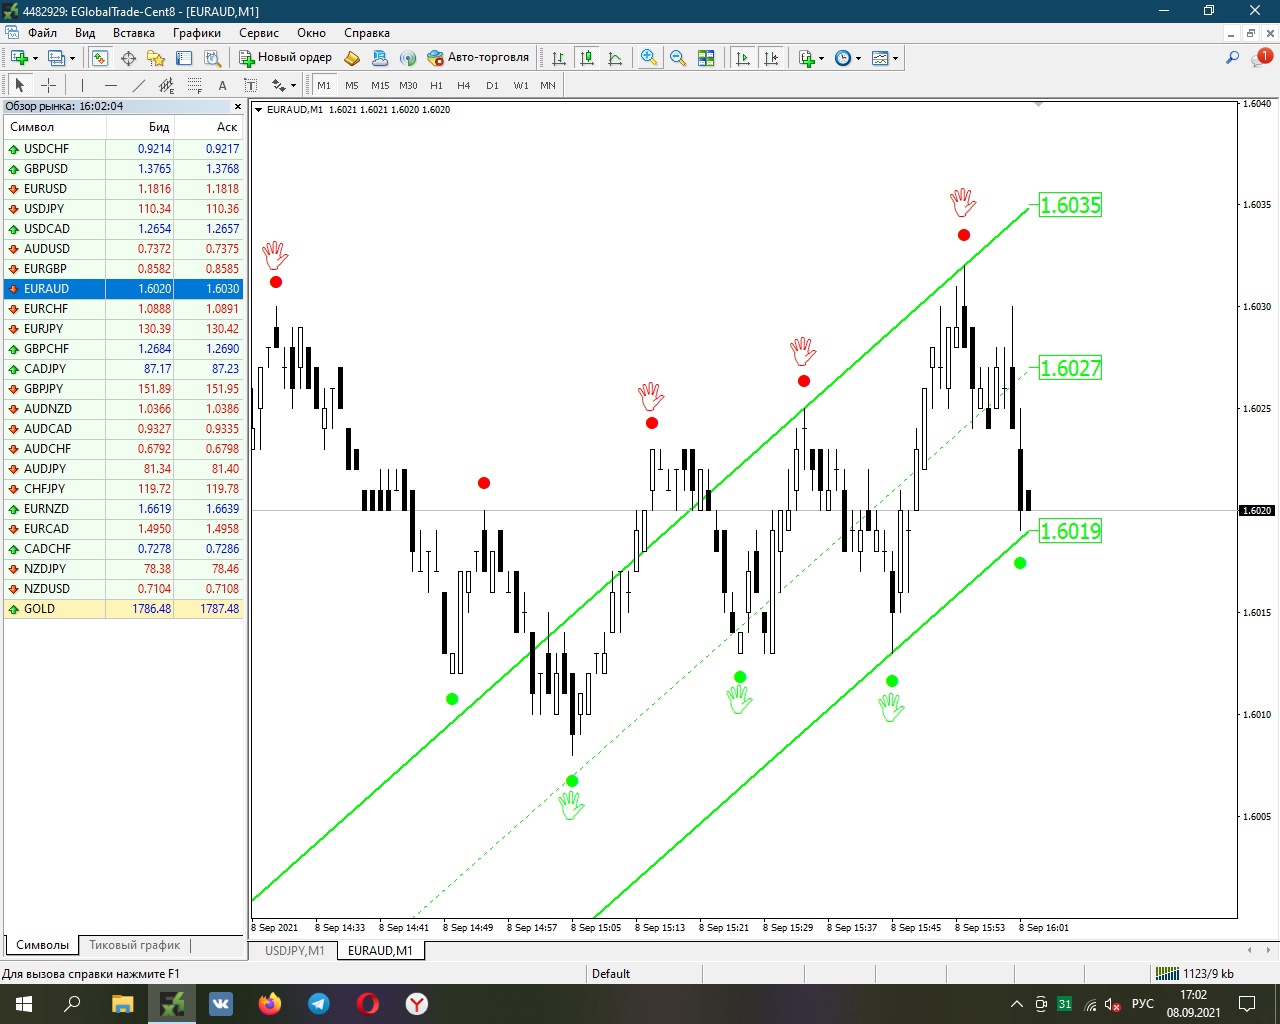Viewport: 1280px width, 1024px height.
Task: Zoom in on the chart
Action: (649, 58)
